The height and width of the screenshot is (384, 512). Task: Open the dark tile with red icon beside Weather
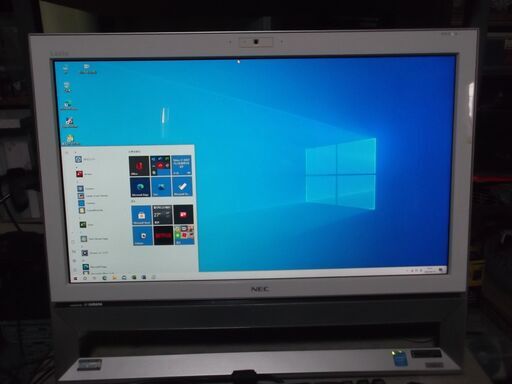coord(183,214)
